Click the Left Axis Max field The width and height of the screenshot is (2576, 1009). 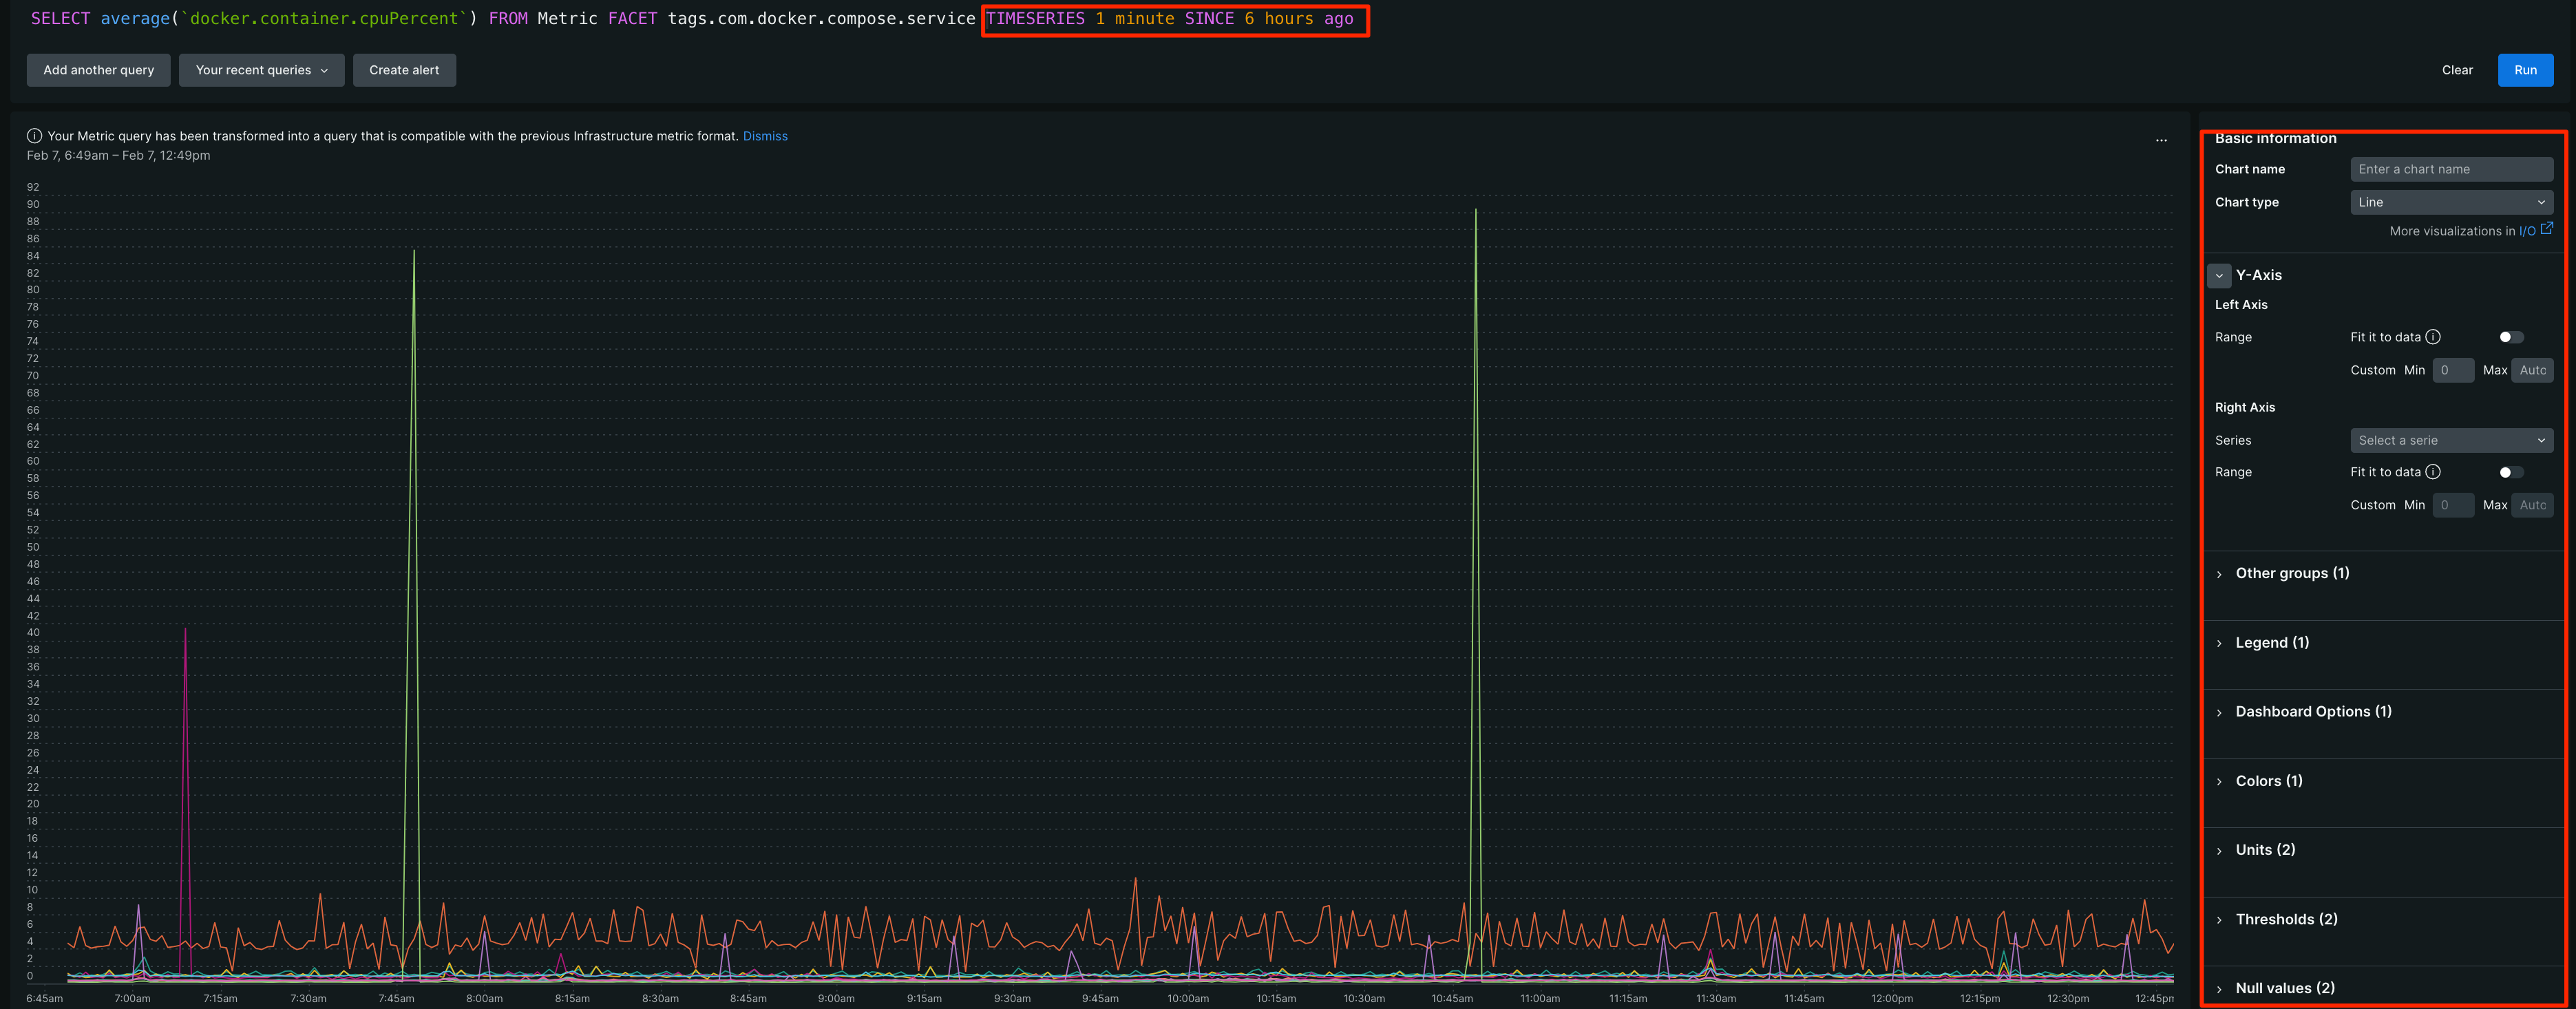tap(2532, 370)
